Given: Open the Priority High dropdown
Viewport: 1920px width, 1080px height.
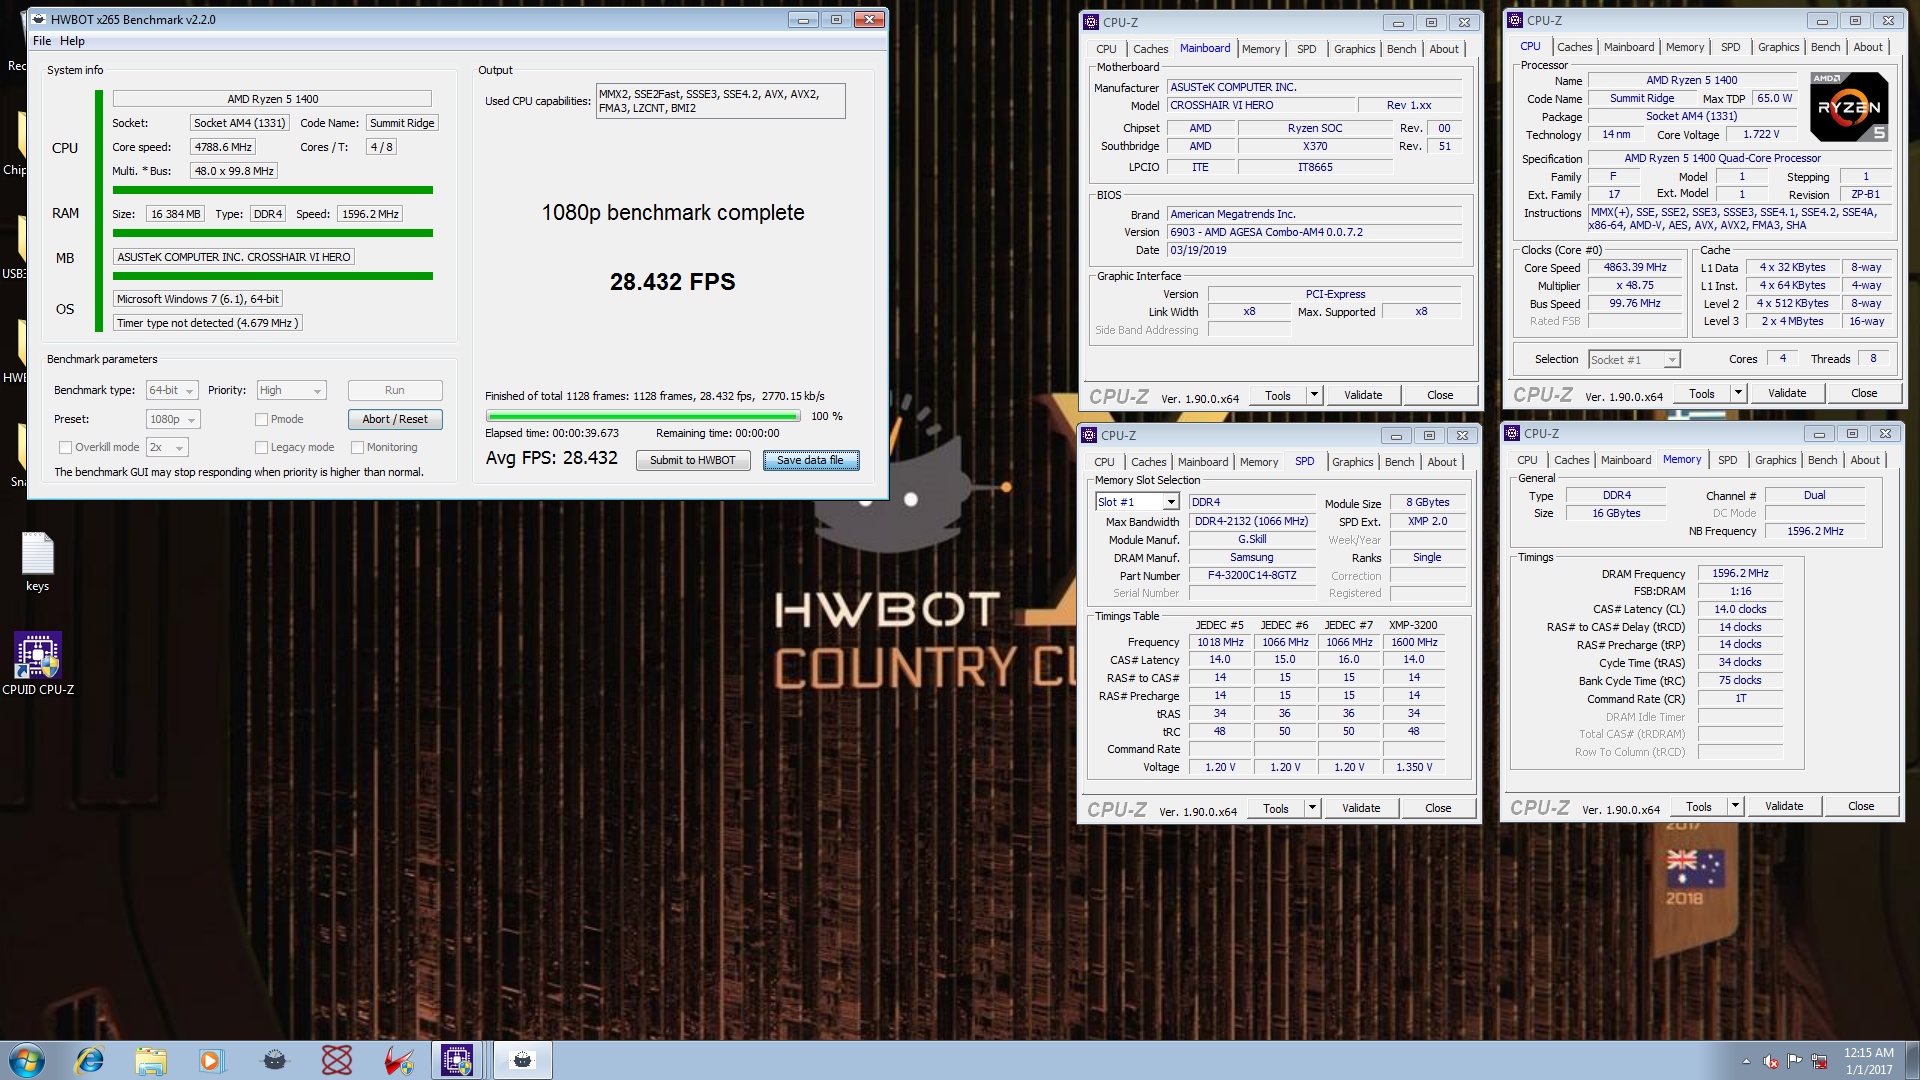Looking at the screenshot, I should [291, 391].
